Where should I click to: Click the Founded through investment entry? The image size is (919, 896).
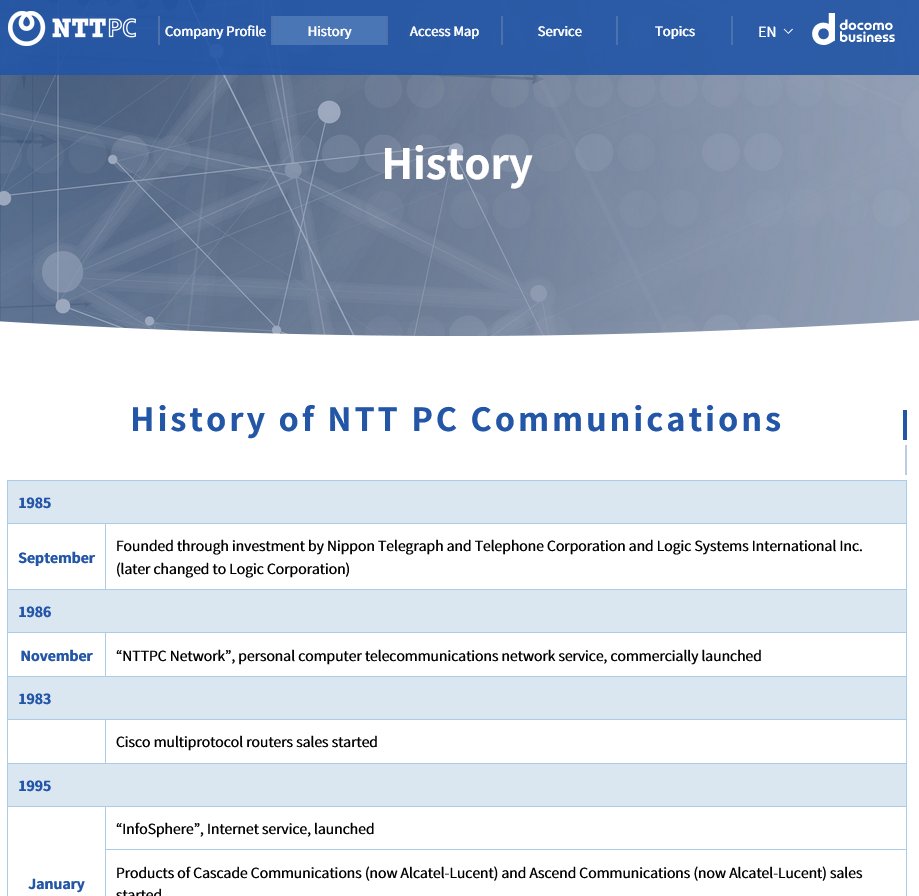click(x=506, y=557)
